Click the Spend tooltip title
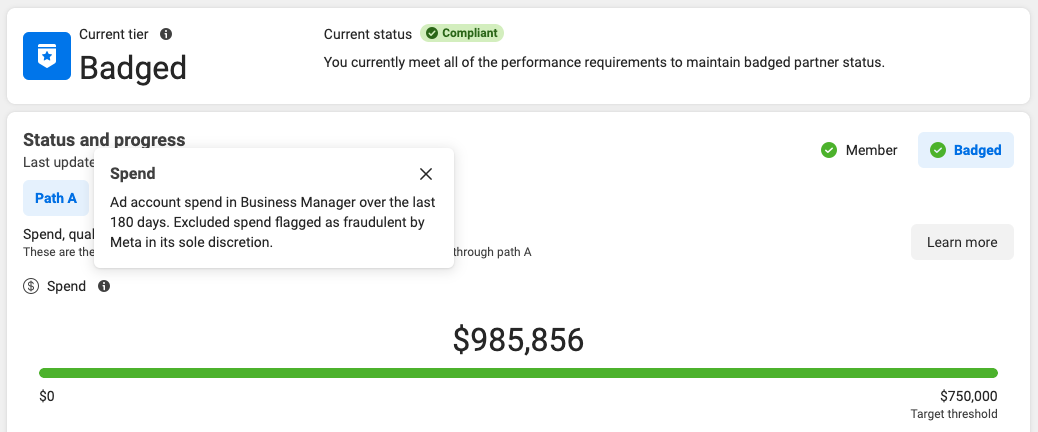 tap(132, 174)
